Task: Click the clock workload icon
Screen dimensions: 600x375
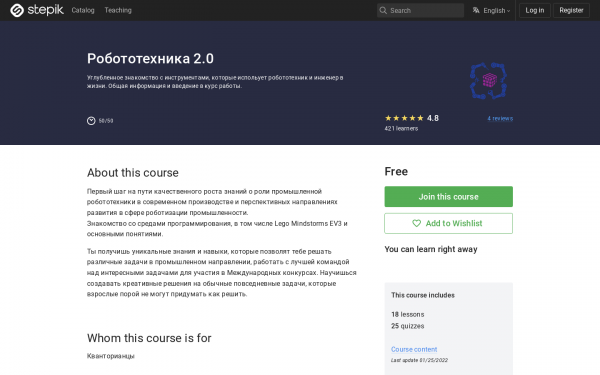Action: (x=91, y=121)
